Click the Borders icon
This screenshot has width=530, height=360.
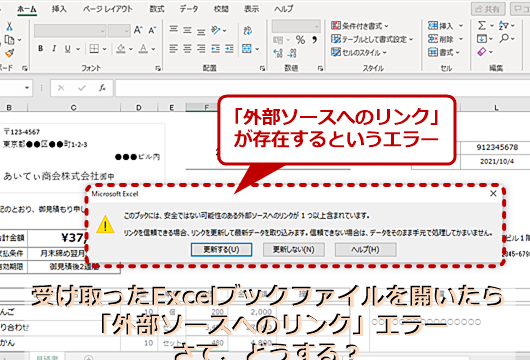pyautogui.click(x=94, y=49)
